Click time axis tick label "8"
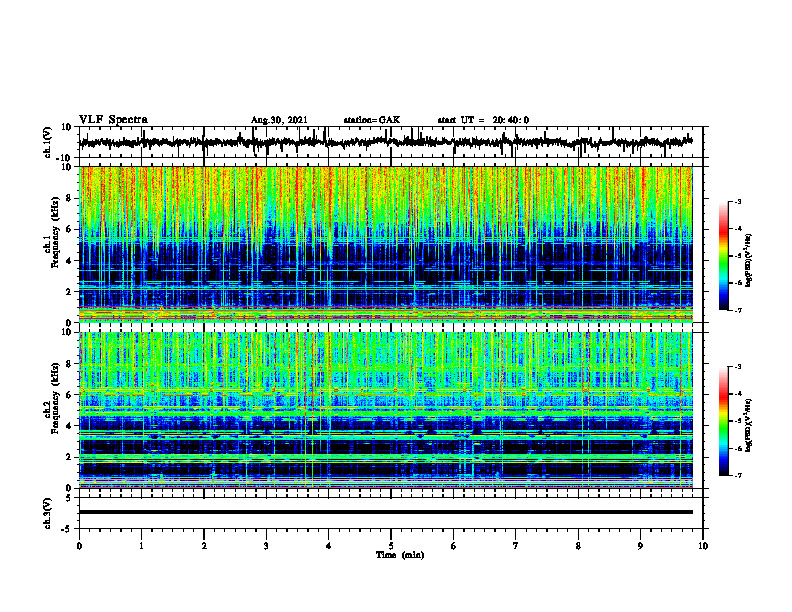 click(x=578, y=546)
